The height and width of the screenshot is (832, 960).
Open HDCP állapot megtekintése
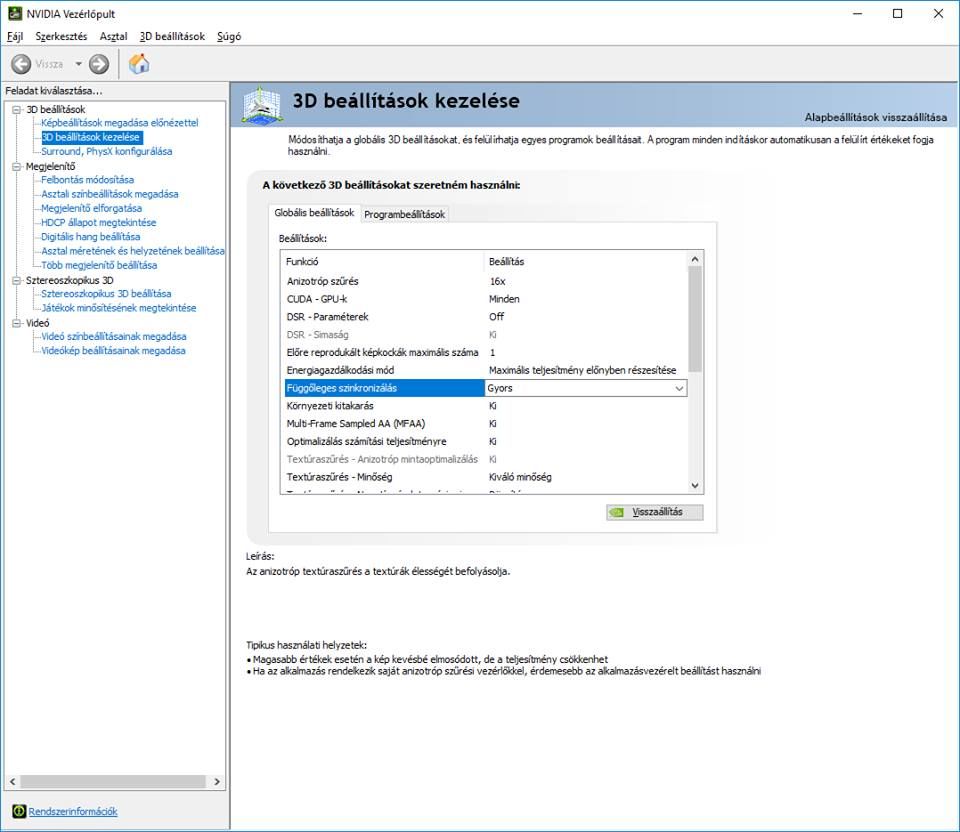pyautogui.click(x=98, y=223)
